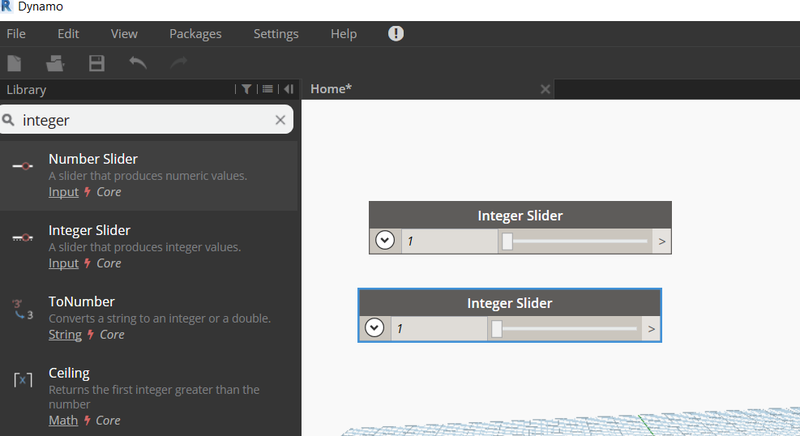Screen dimensions: 800x436
Task: Open the Settings menu
Action: click(x=276, y=34)
